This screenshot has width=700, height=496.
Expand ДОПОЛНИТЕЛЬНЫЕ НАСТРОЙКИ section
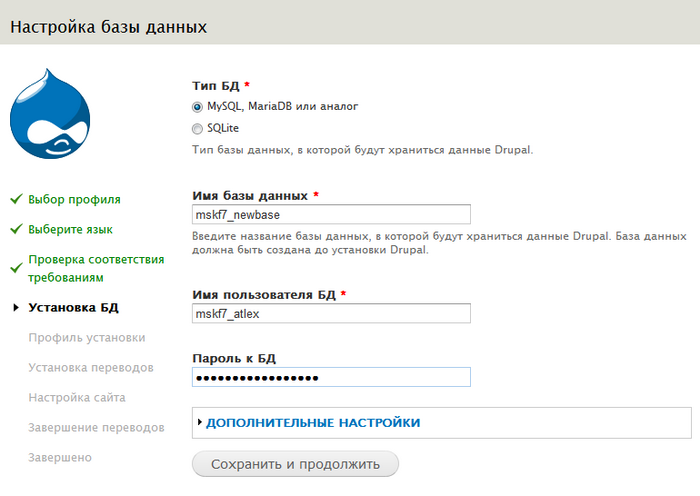pyautogui.click(x=313, y=423)
